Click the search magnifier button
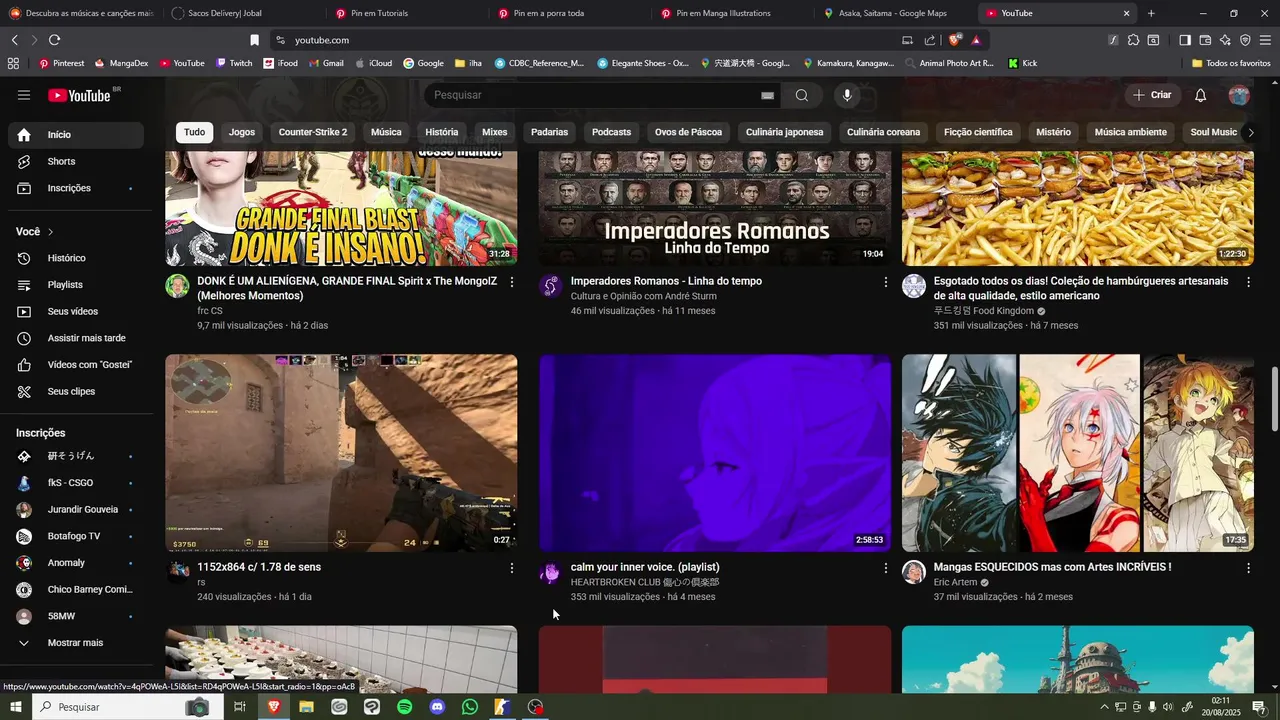This screenshot has height=720, width=1280. click(802, 95)
